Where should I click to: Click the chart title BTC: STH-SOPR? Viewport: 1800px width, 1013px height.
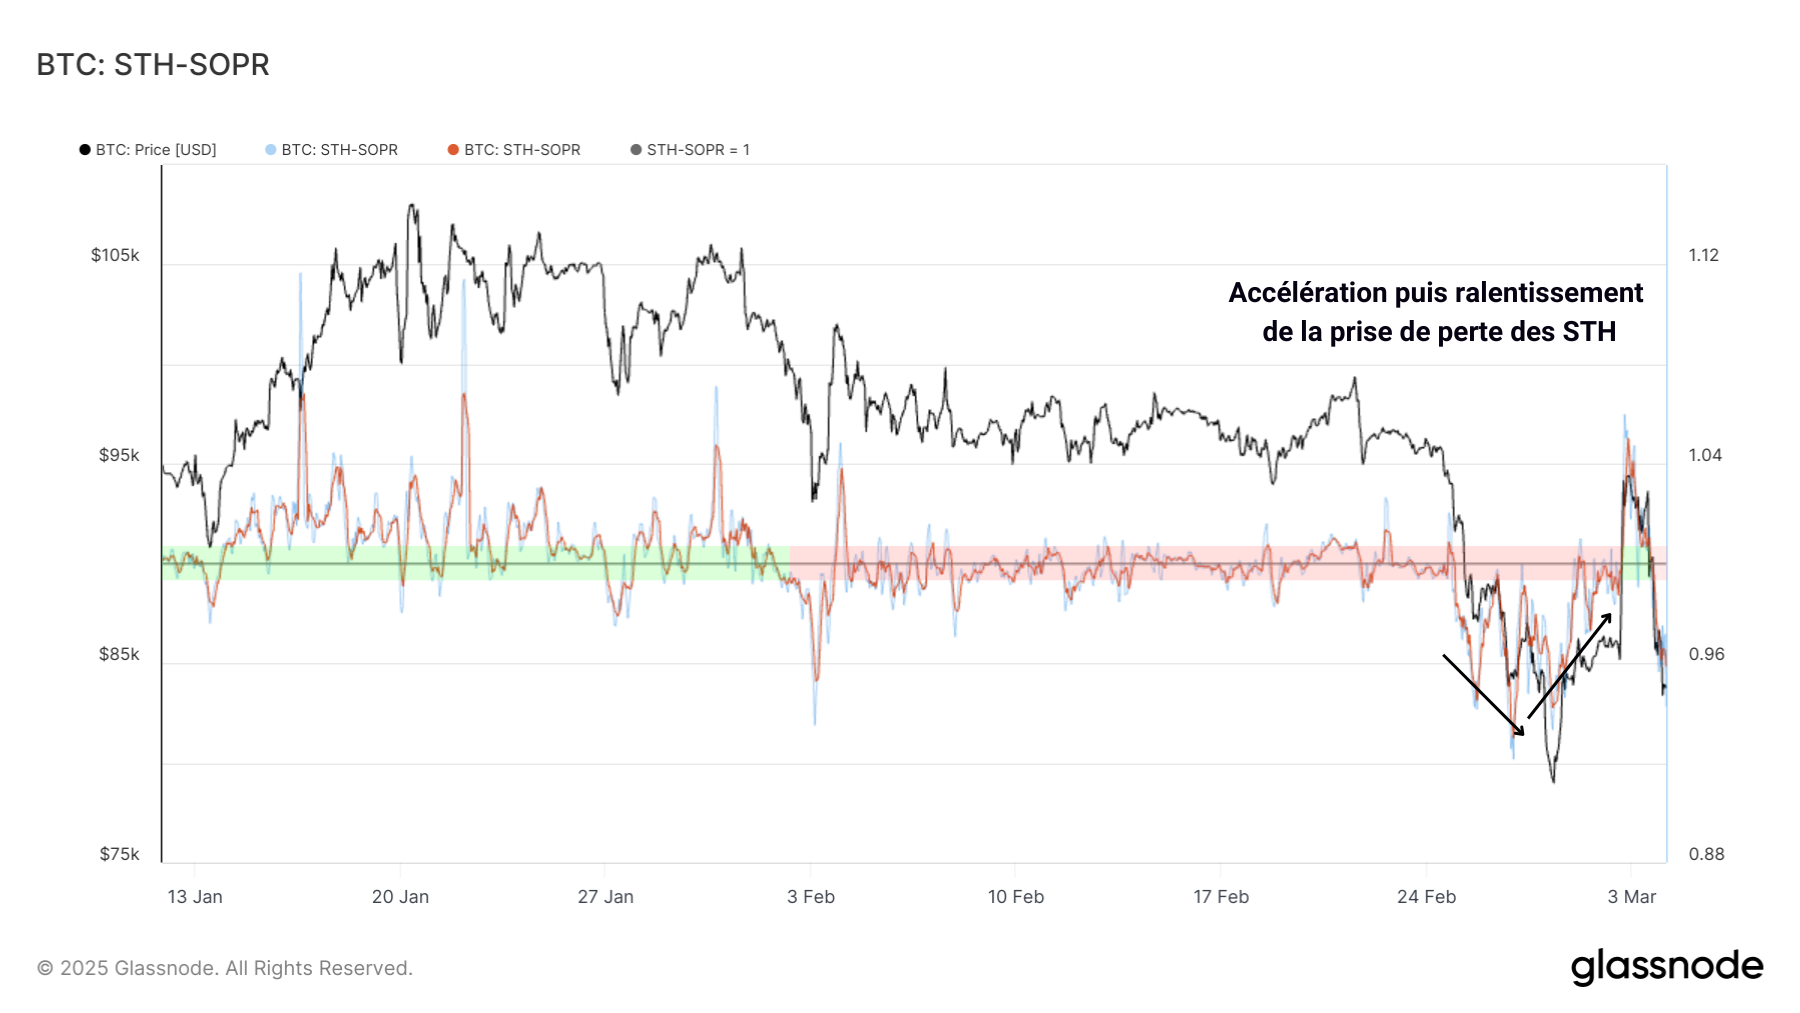pos(153,65)
